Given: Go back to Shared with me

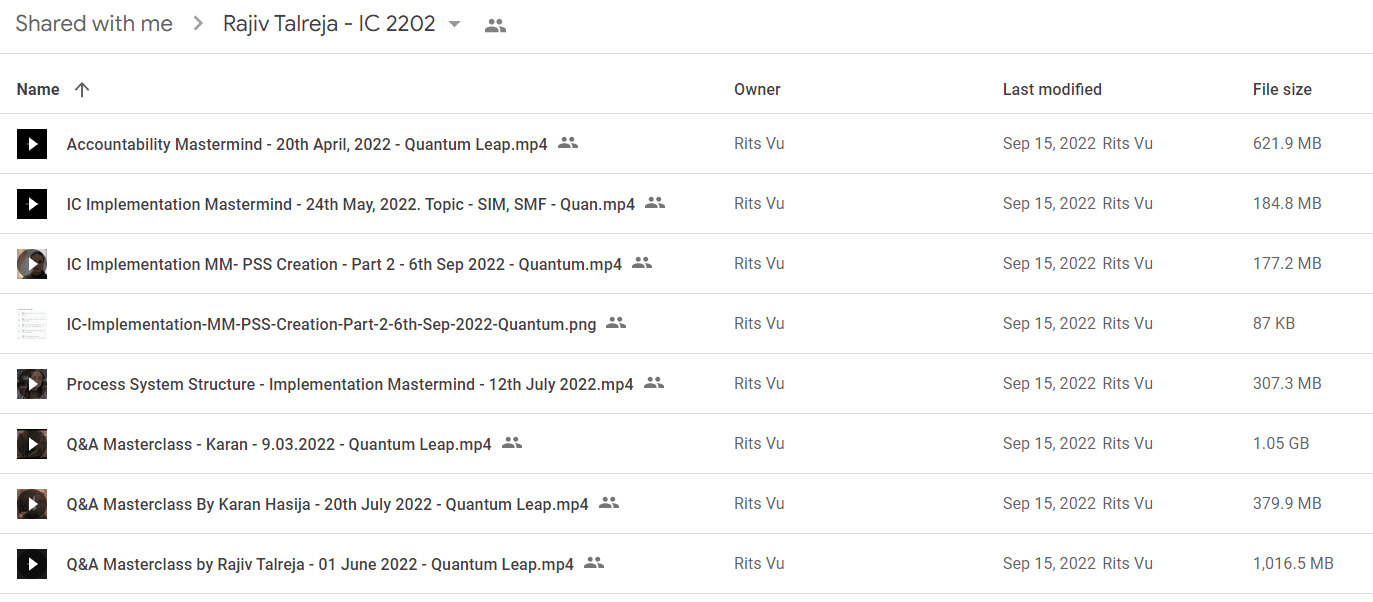Looking at the screenshot, I should pos(94,24).
